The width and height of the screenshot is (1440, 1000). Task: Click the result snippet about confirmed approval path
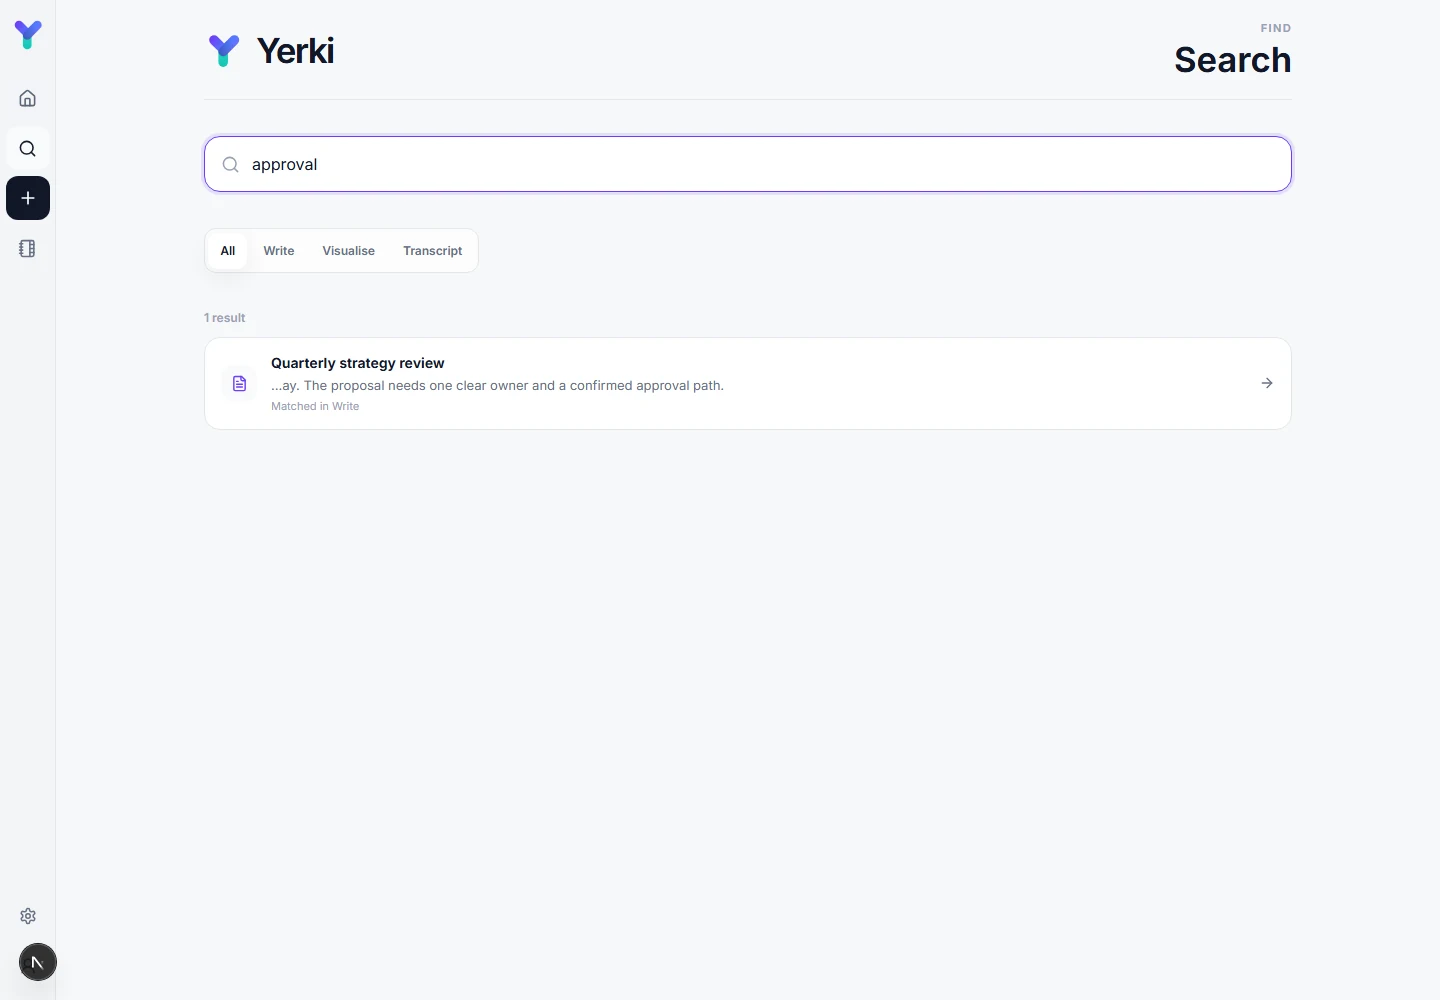[498, 386]
